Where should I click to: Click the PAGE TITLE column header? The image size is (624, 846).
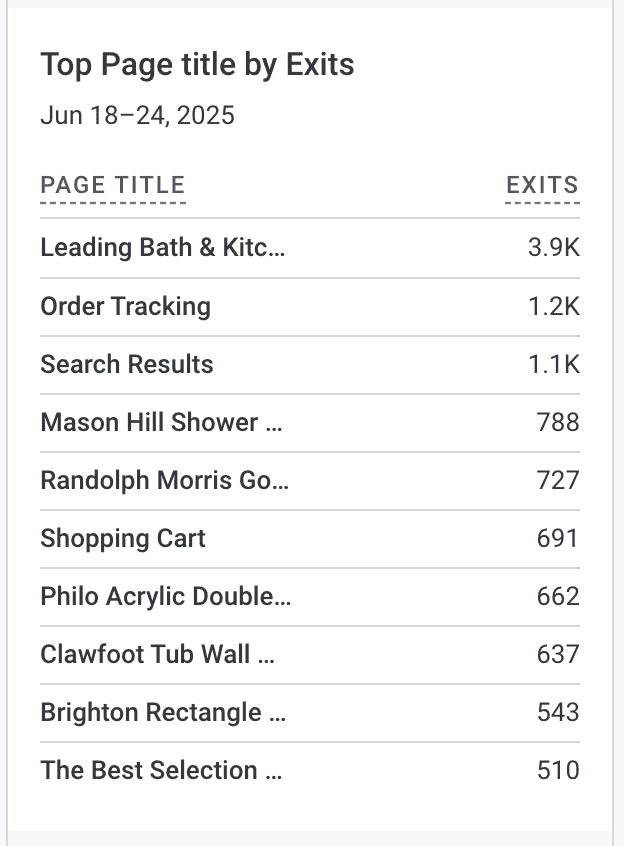click(113, 185)
